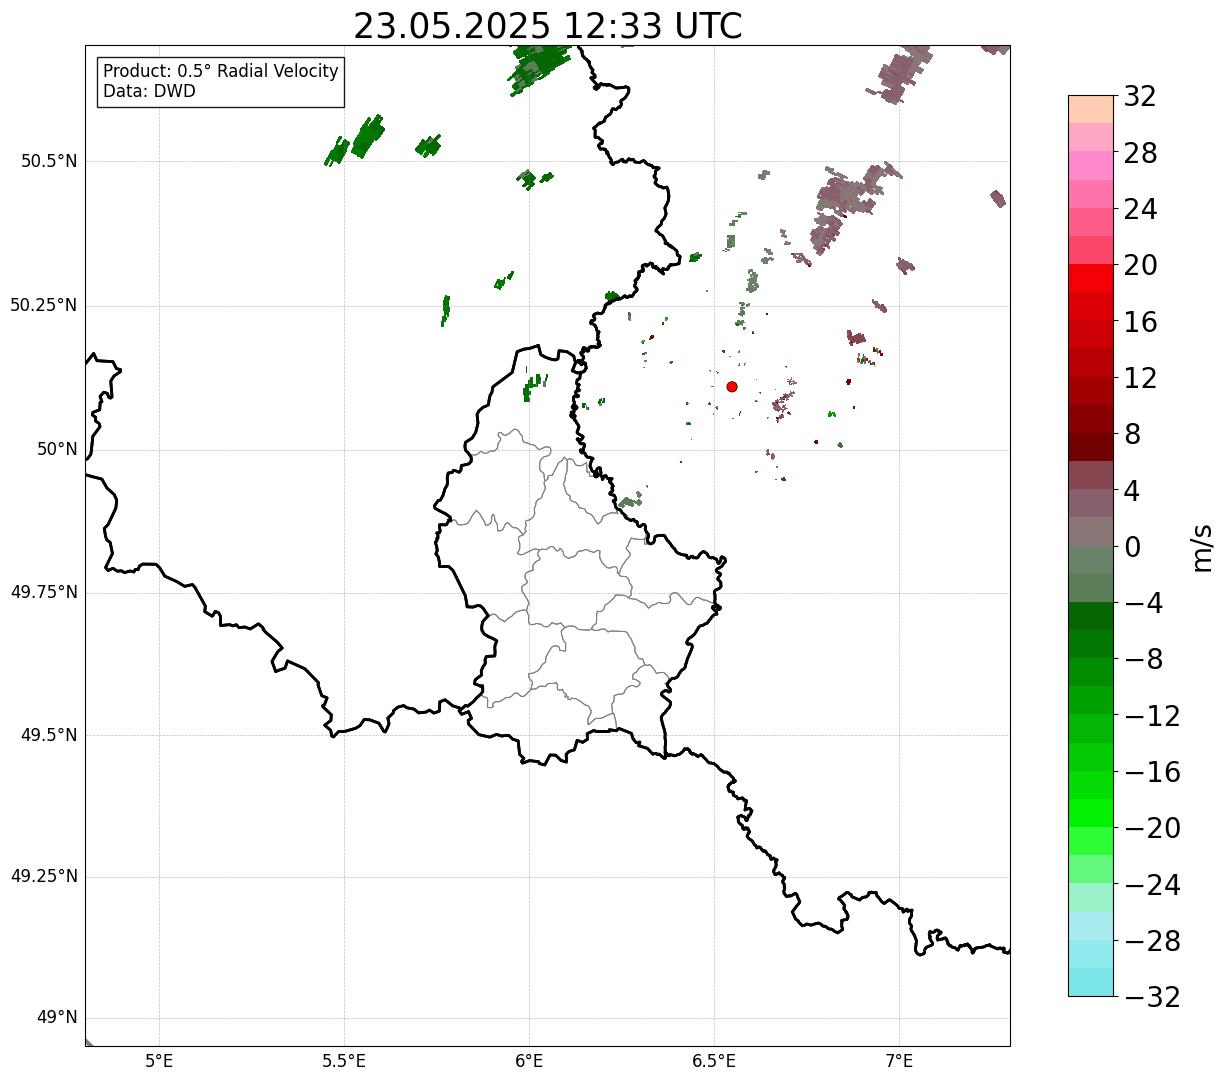The image size is (1225, 1081).
Task: Click the peach top colorbar segment
Action: click(1091, 108)
